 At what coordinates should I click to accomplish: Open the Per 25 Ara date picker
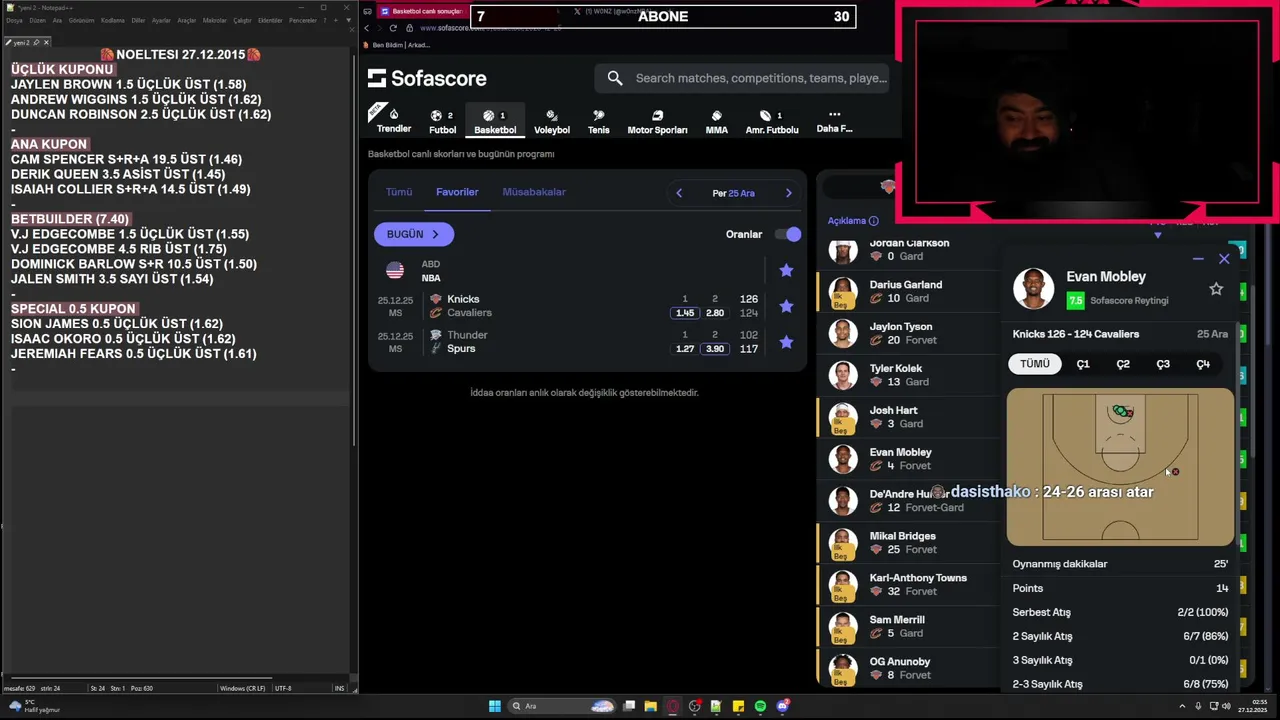733,193
